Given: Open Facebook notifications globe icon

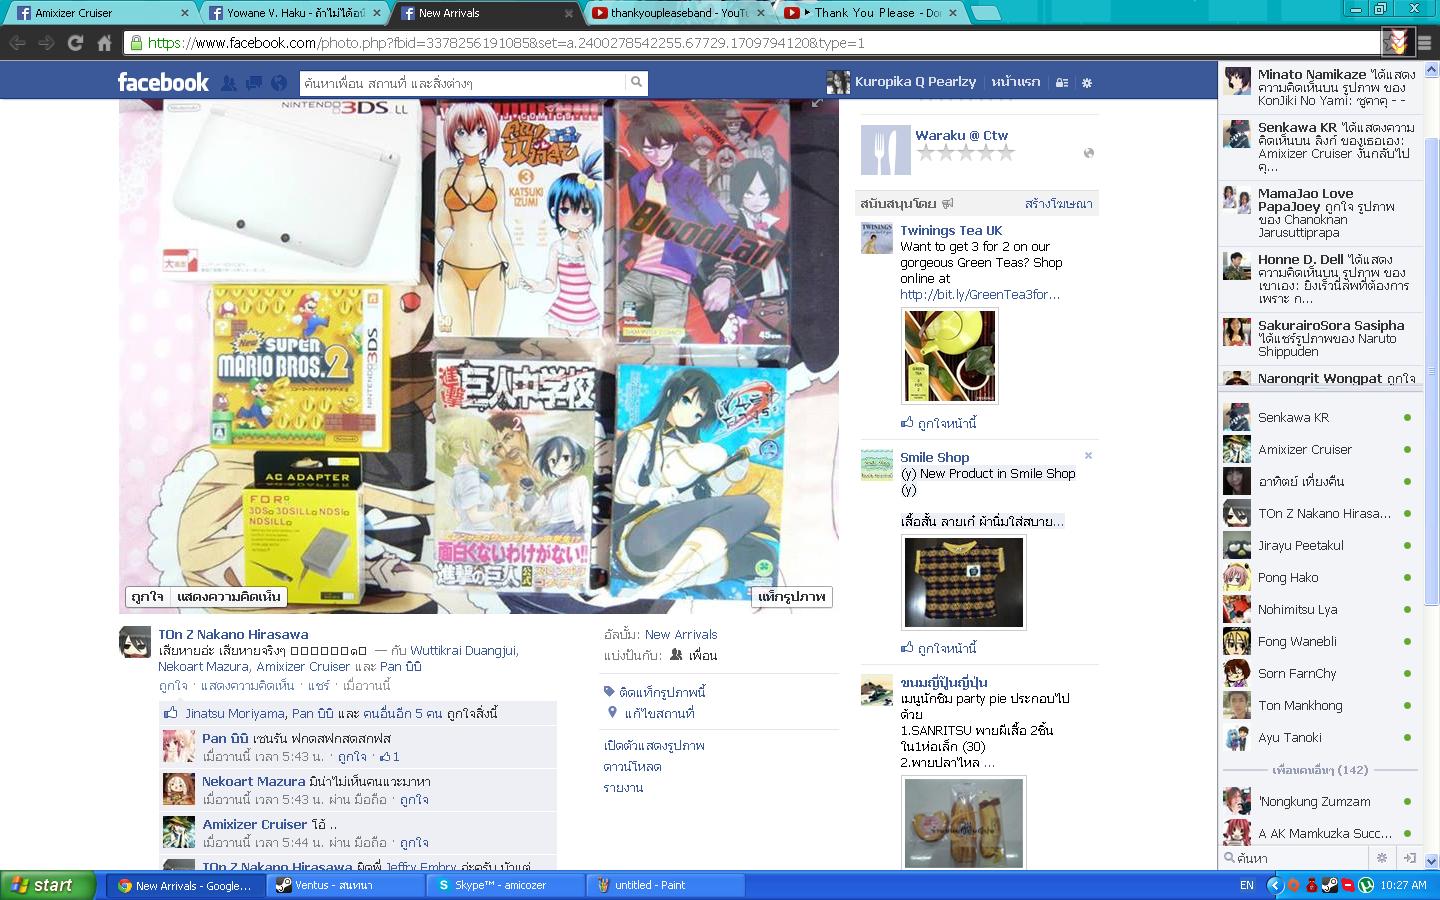Looking at the screenshot, I should tap(279, 83).
